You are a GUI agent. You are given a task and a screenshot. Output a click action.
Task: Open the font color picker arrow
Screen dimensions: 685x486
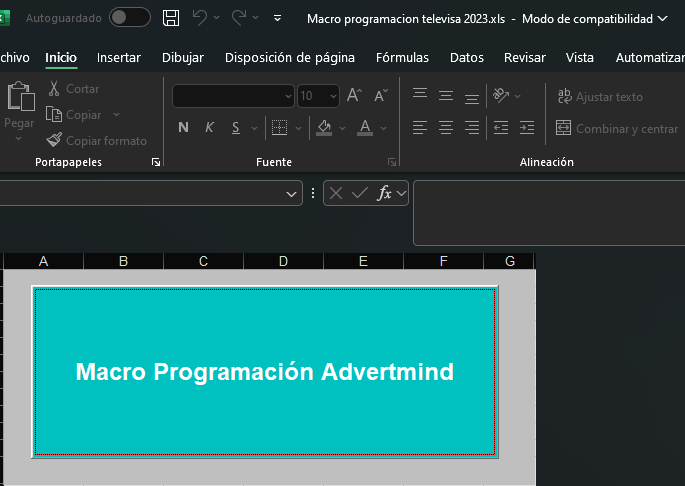click(x=384, y=128)
